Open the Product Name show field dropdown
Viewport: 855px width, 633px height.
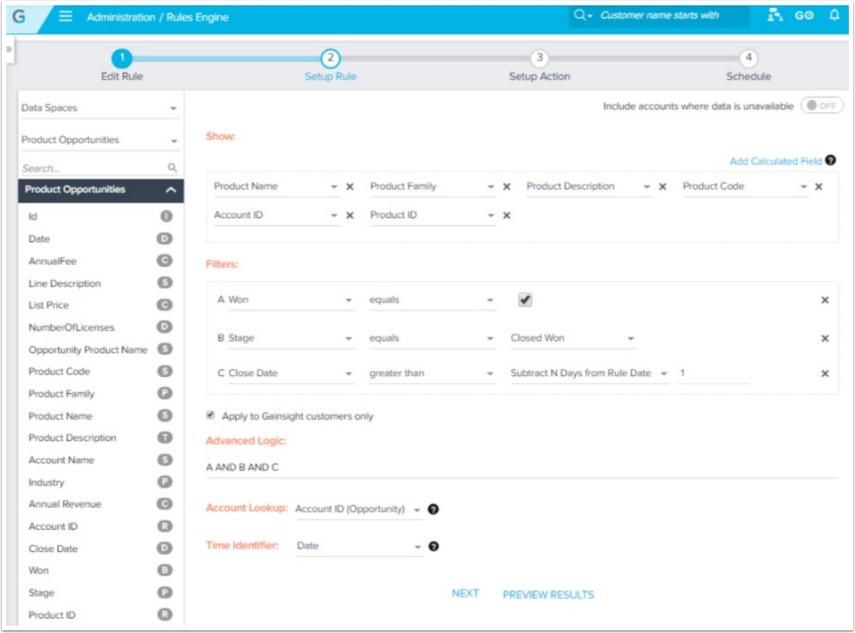pyautogui.click(x=276, y=186)
